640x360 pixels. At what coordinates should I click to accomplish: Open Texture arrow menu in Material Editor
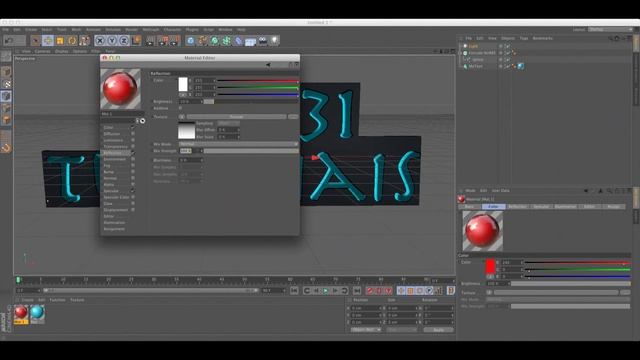tap(182, 117)
